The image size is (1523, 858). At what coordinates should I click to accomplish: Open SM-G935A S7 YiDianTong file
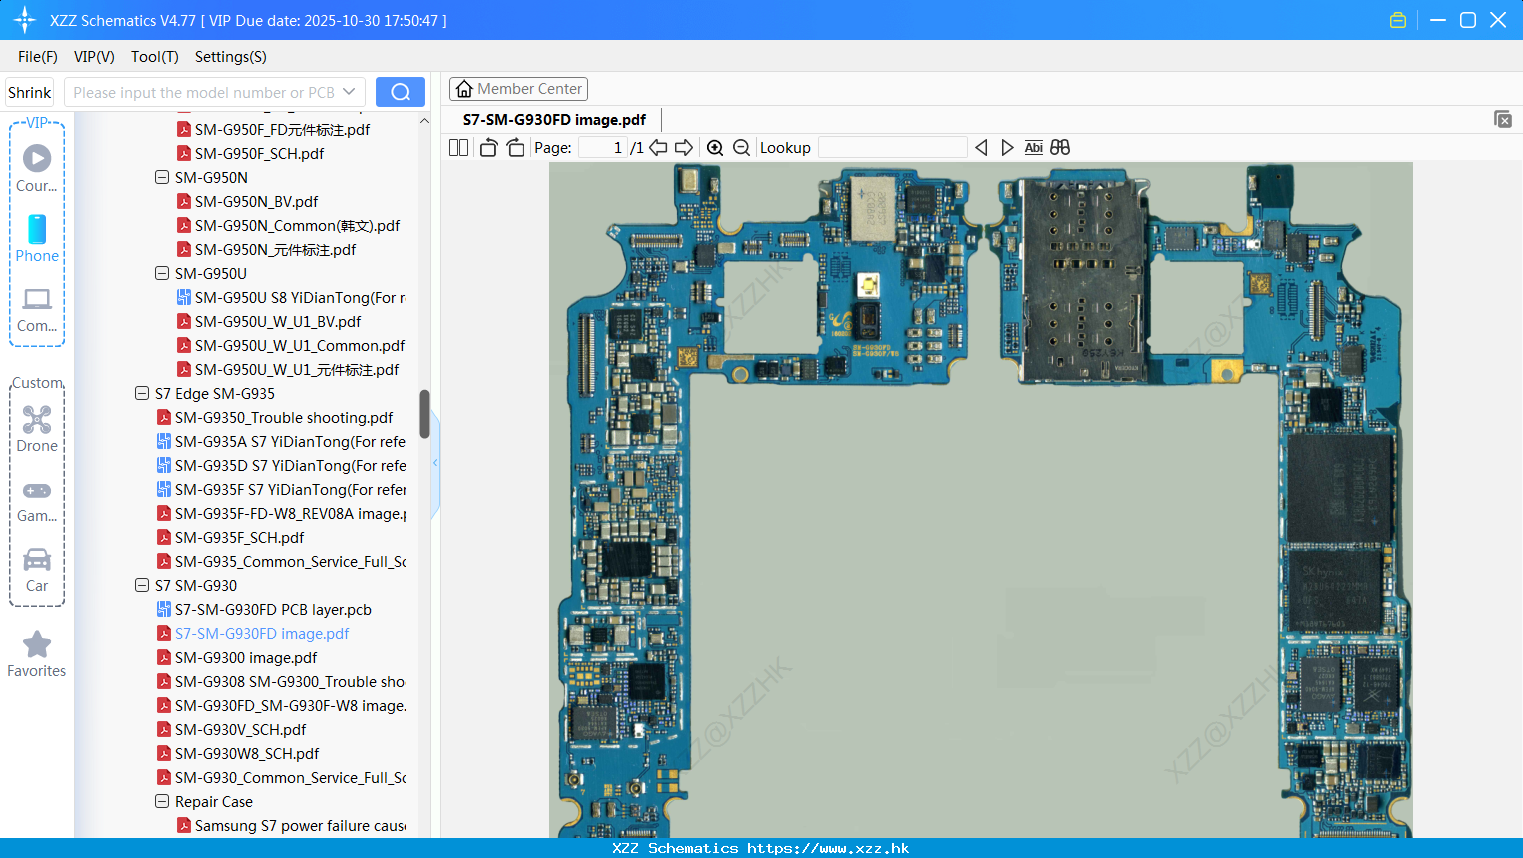coord(290,441)
